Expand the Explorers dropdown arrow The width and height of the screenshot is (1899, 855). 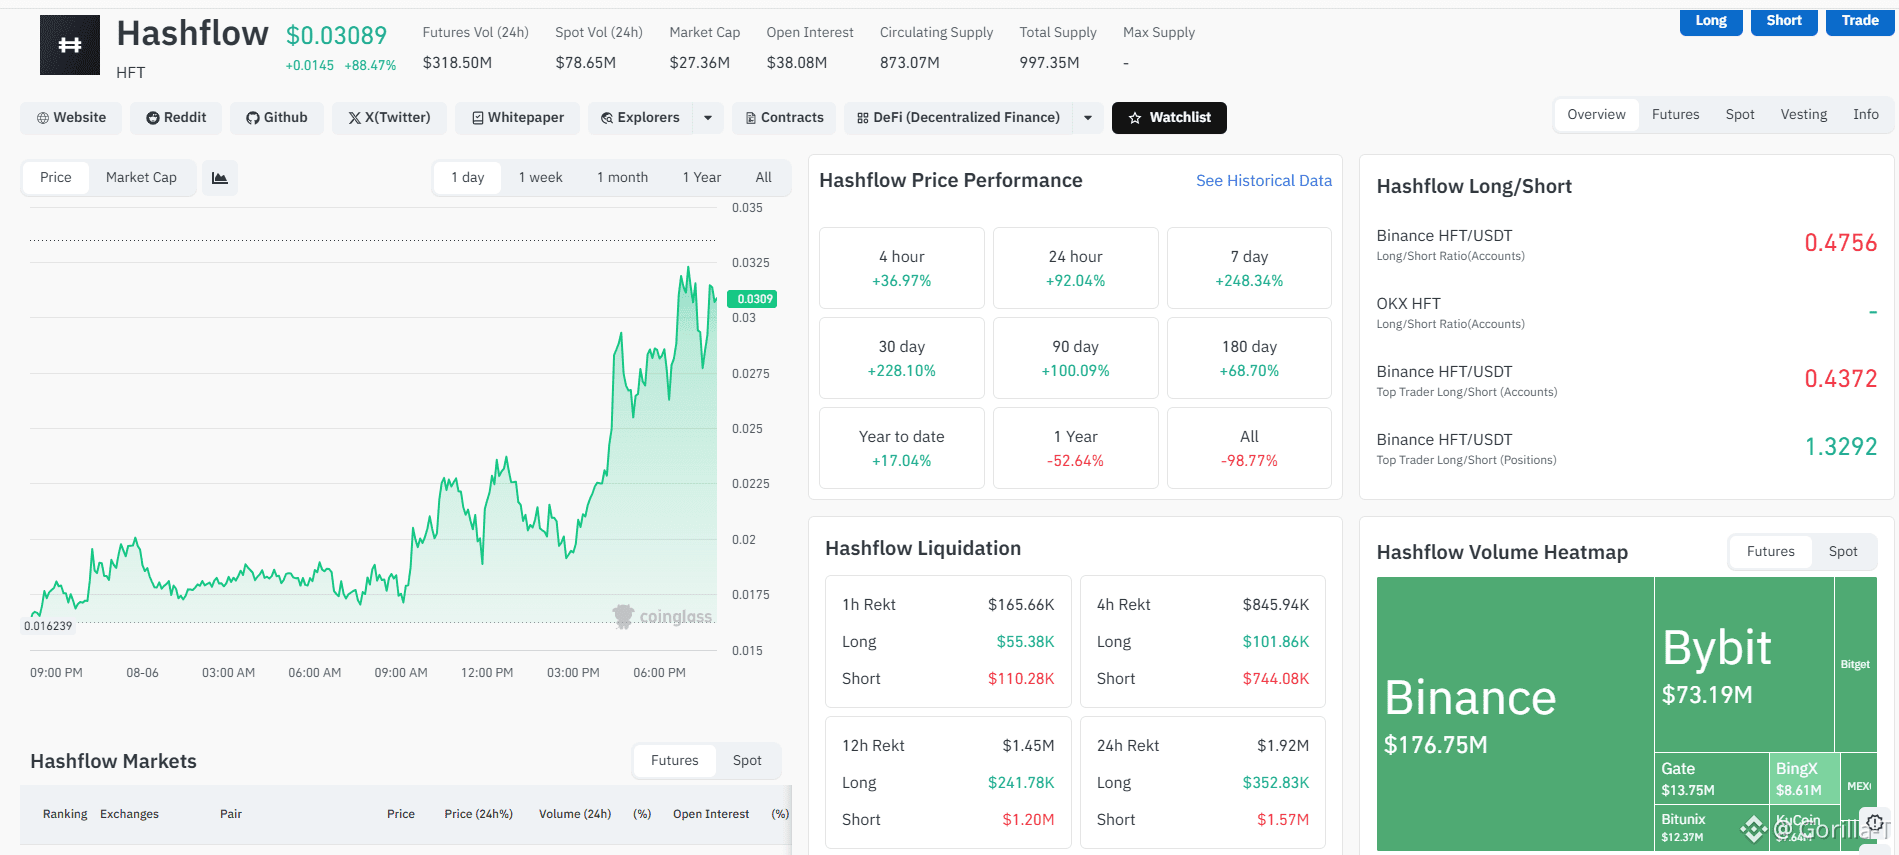pos(708,118)
